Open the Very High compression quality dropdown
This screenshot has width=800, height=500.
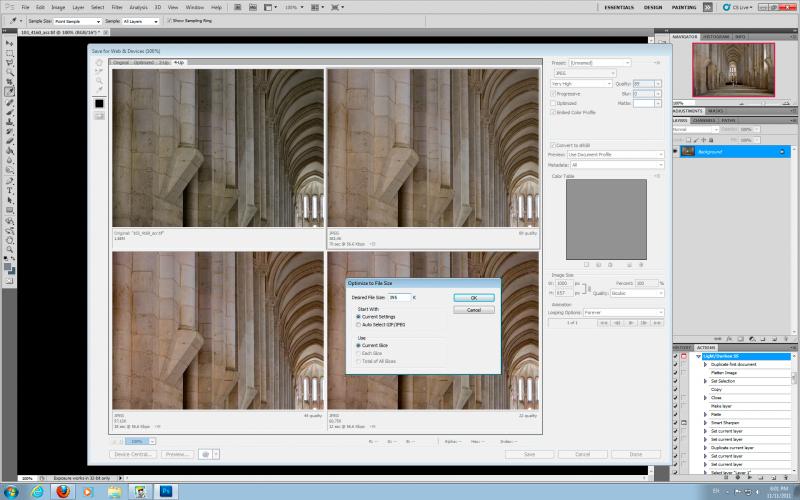581,84
